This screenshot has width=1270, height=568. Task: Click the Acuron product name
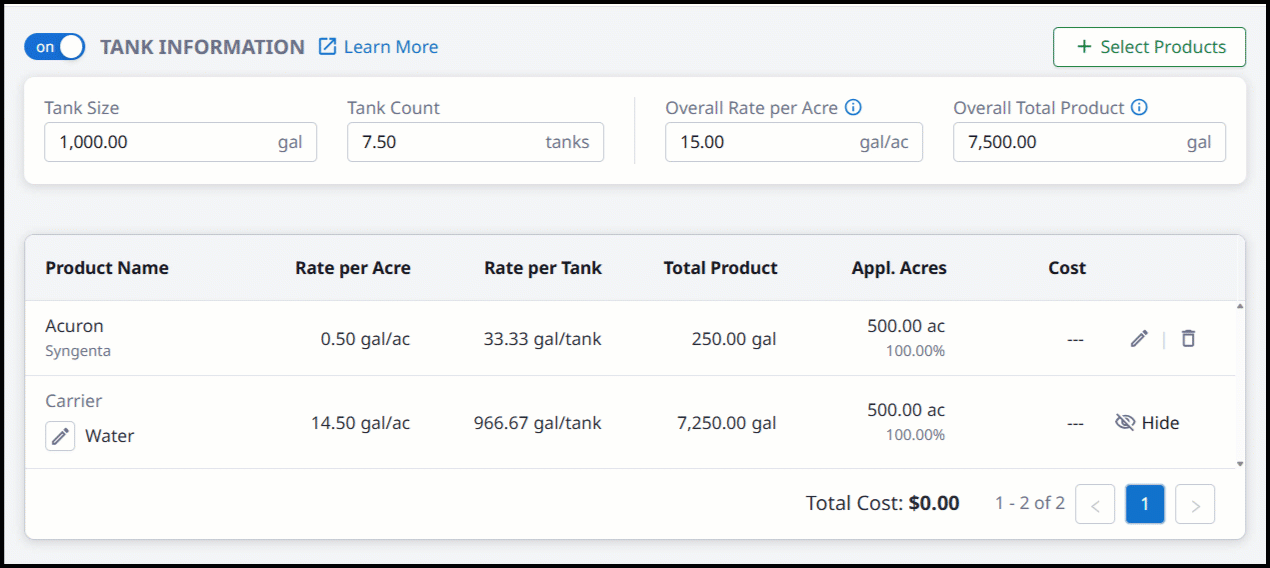point(74,326)
